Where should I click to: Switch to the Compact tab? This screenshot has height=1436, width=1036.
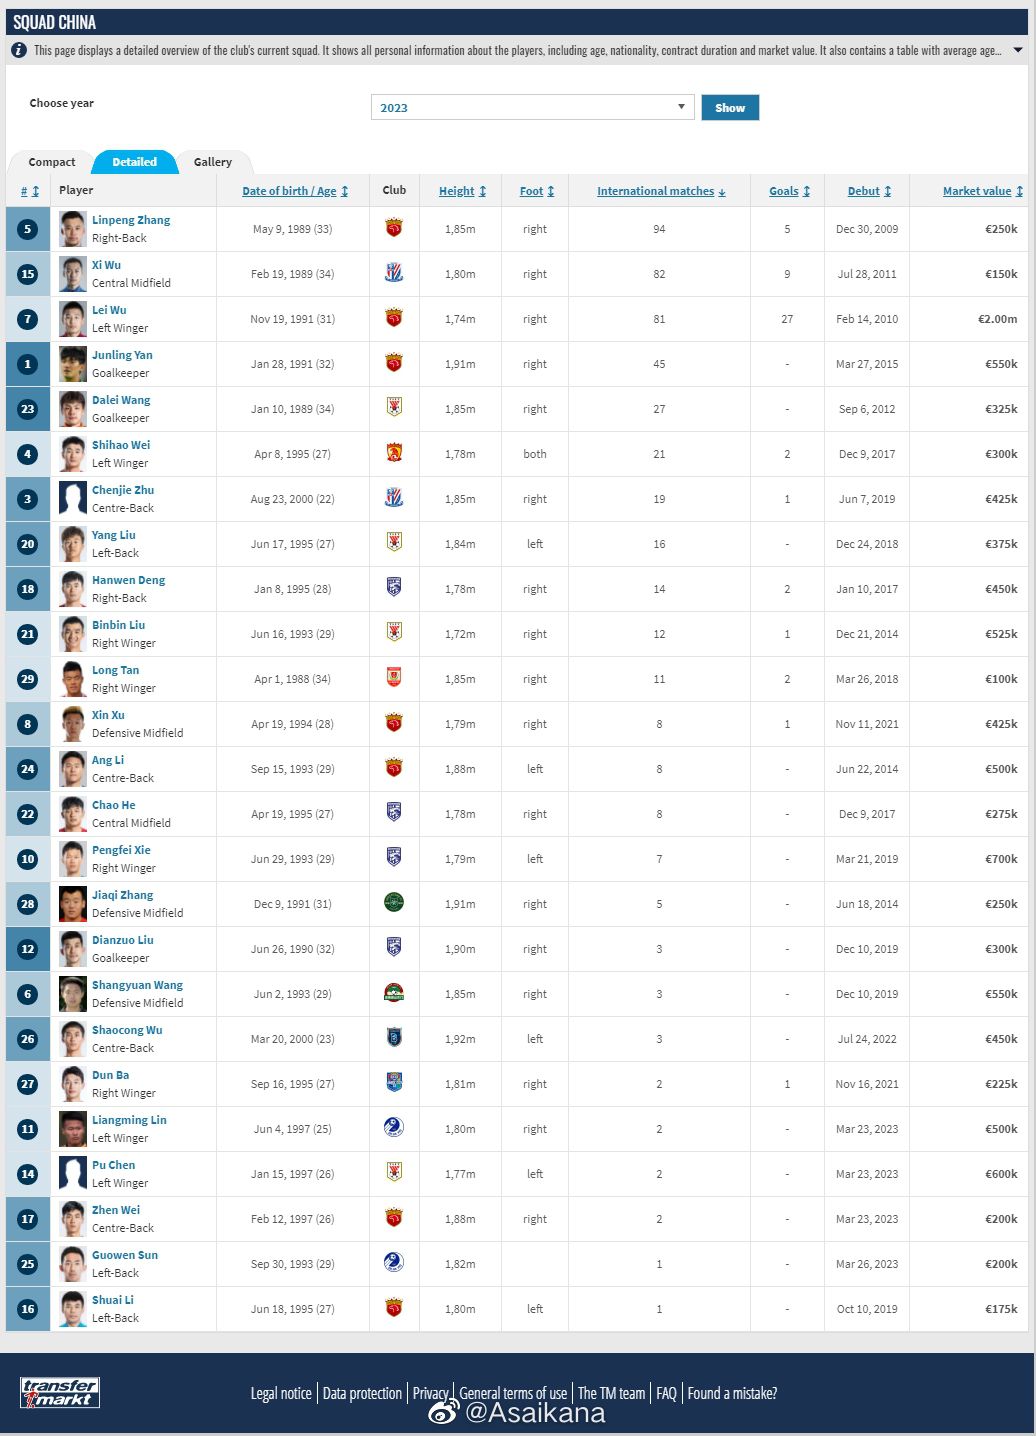(x=52, y=162)
